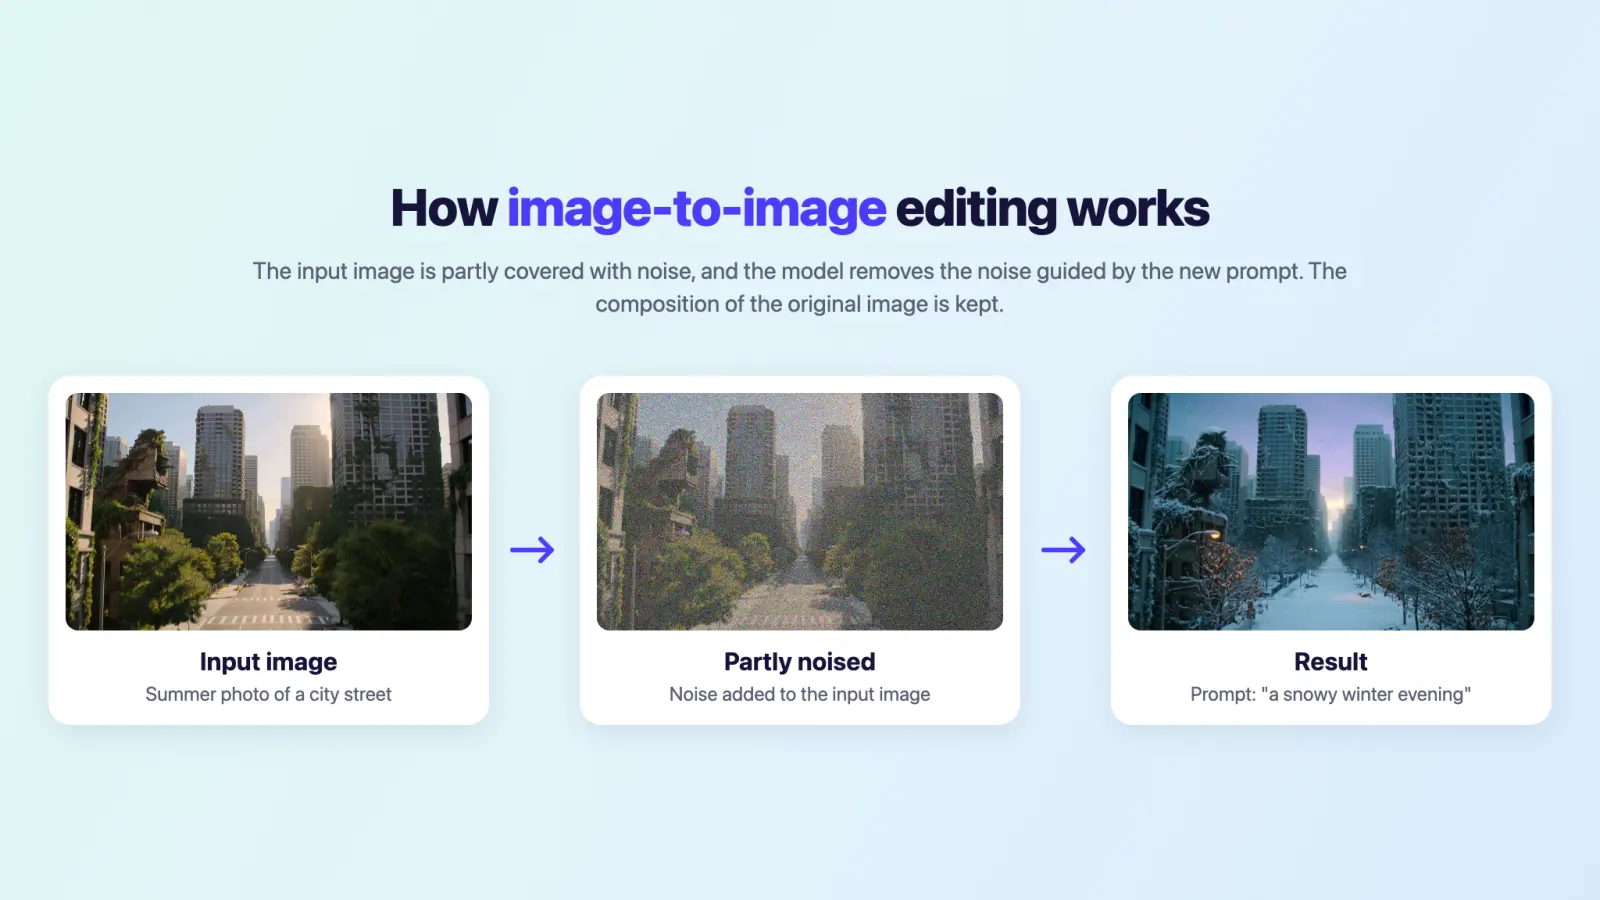Click "editing works" in the headline

click(1052, 209)
